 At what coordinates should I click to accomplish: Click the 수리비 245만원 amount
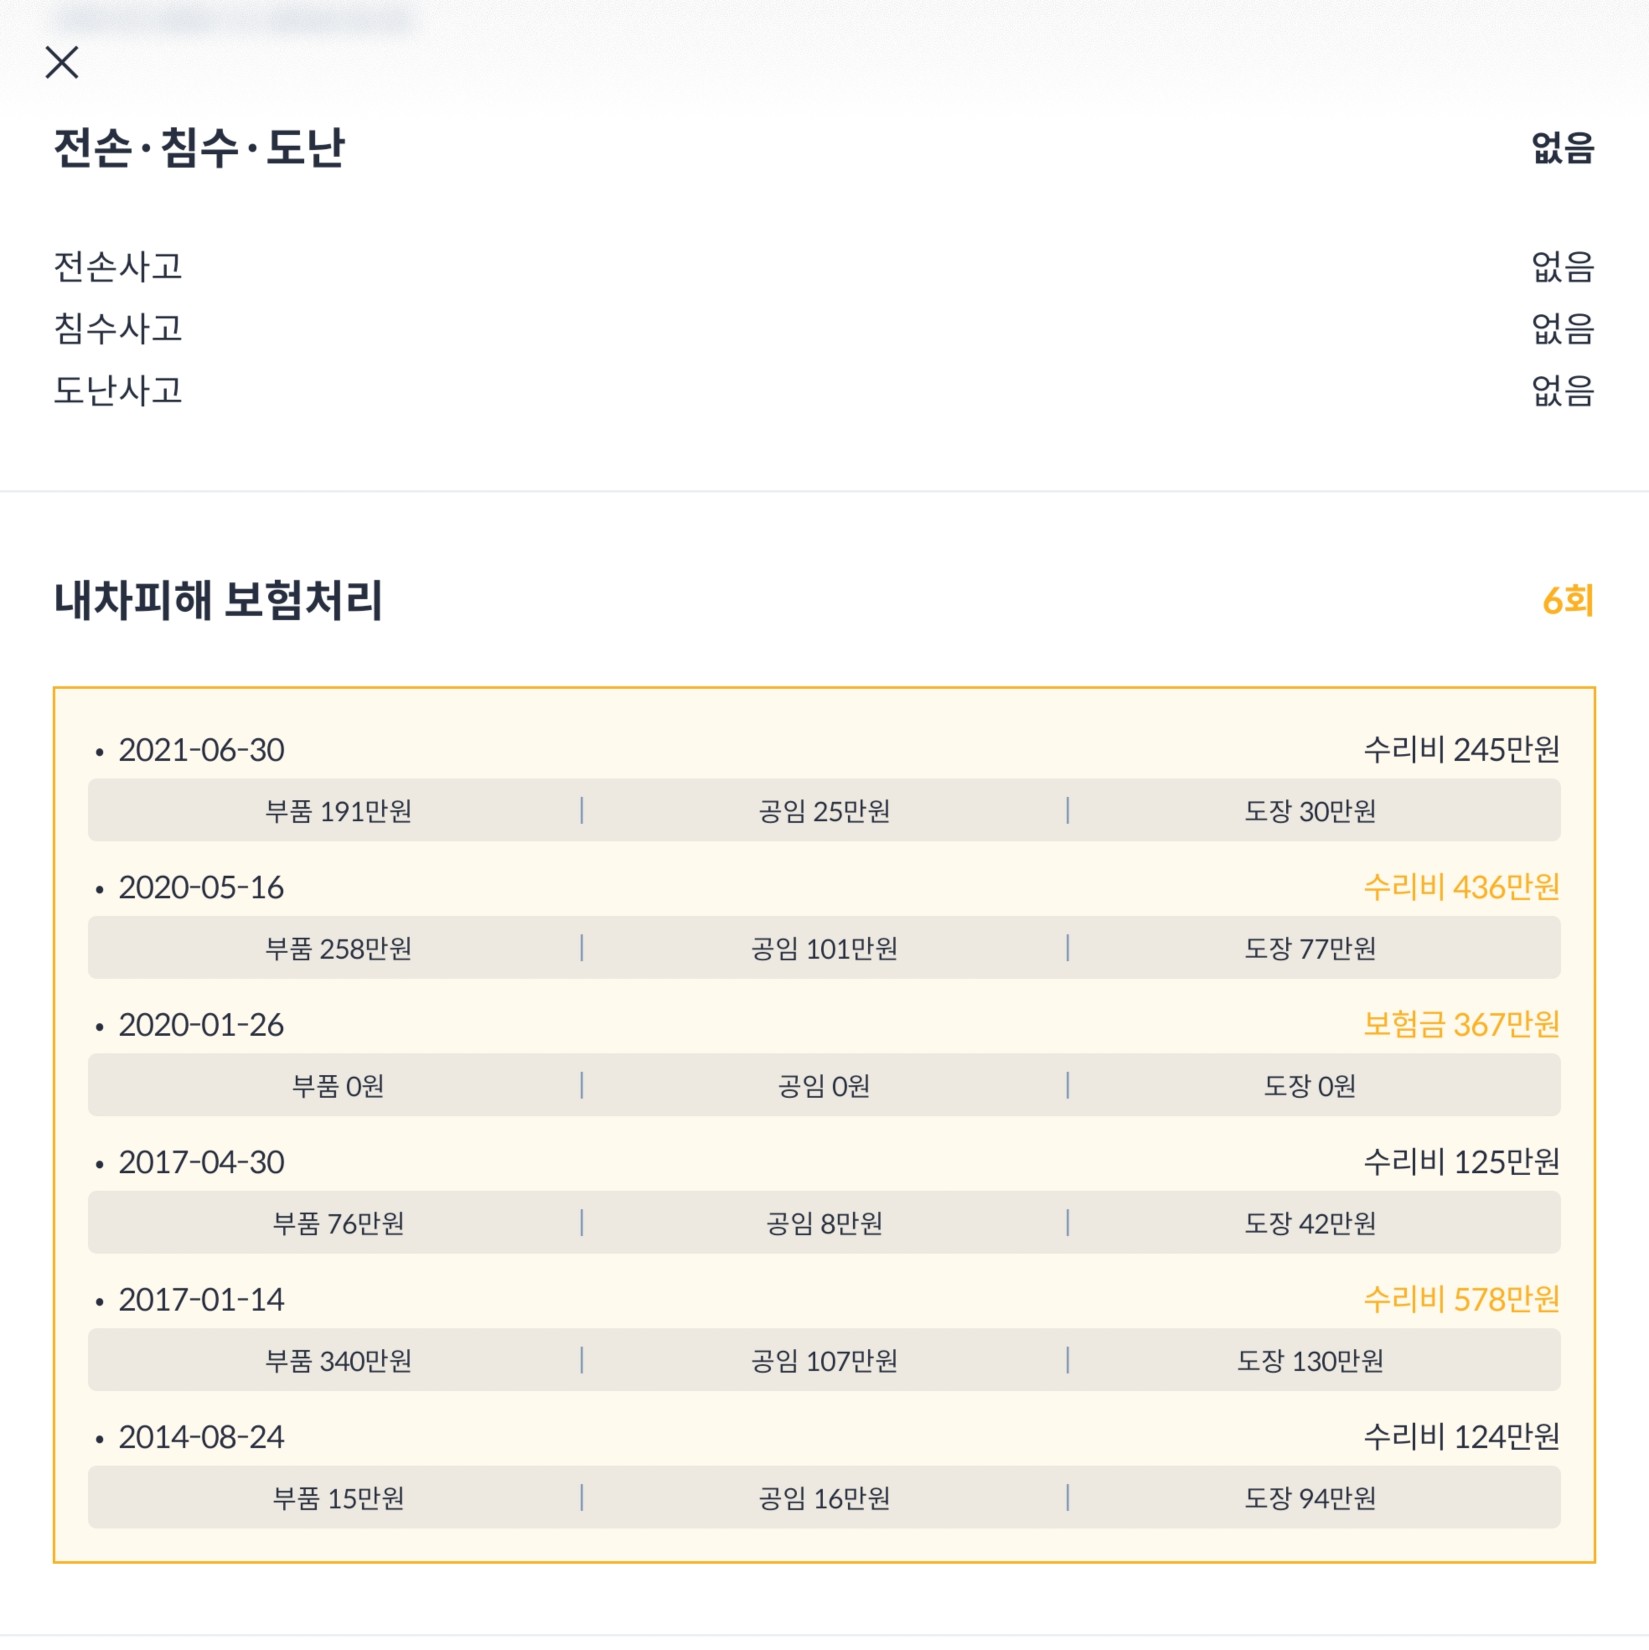(x=1461, y=750)
